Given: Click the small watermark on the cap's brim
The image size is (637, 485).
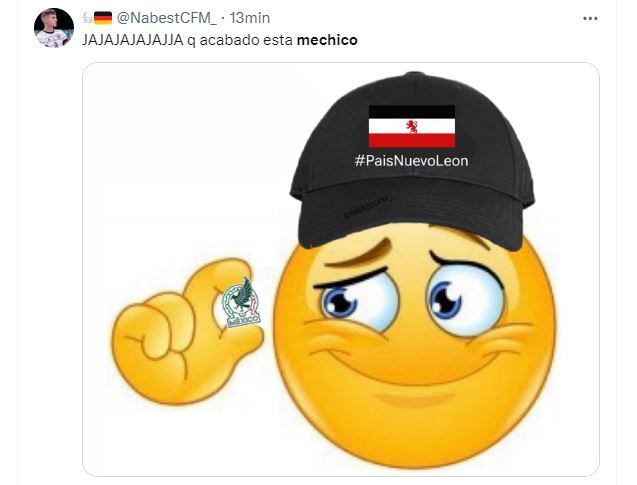Looking at the screenshot, I should 366,208.
